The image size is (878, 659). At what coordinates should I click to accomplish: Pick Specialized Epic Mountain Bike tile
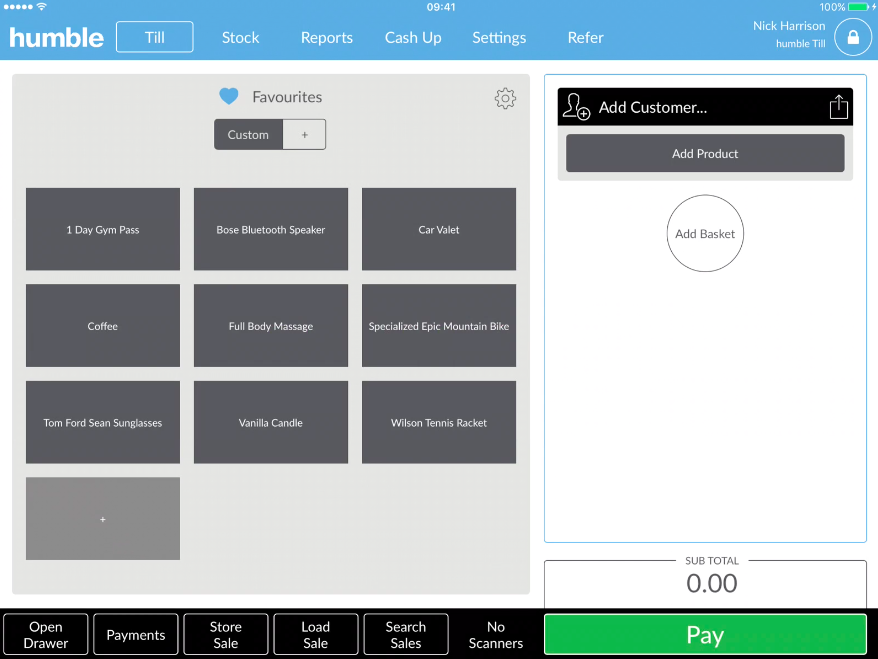439,325
